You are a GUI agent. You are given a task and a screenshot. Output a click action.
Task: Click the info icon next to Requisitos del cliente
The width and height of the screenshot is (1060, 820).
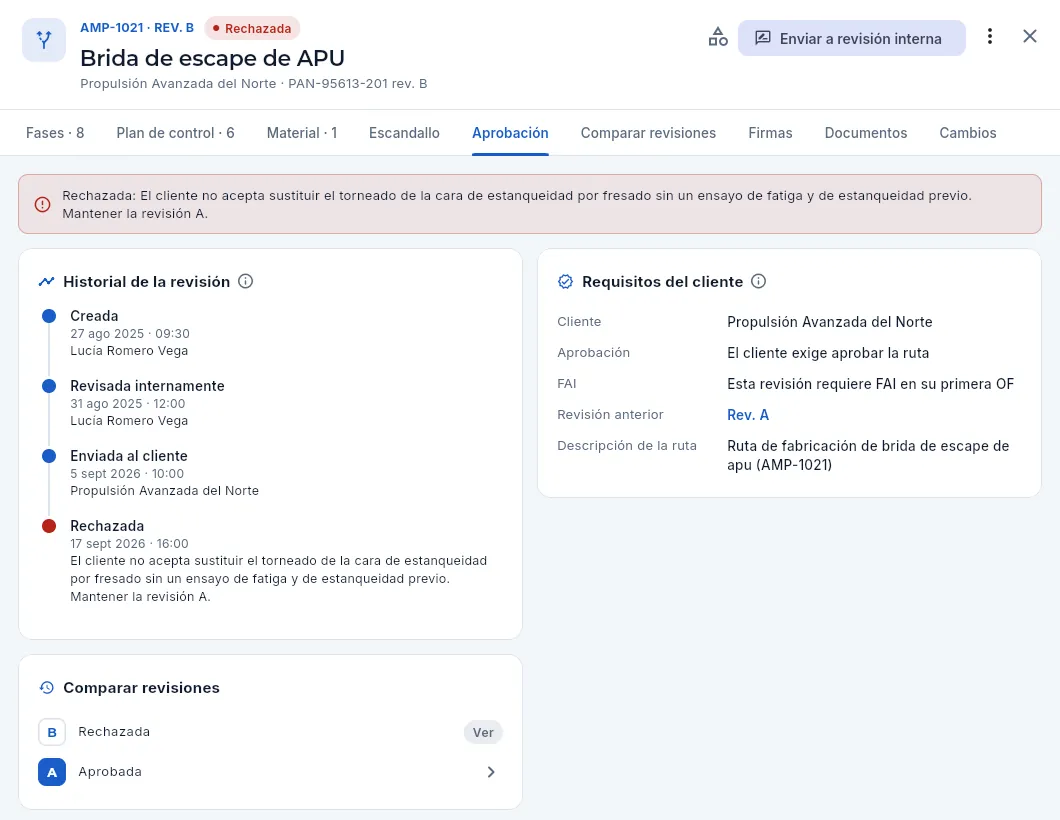coord(758,281)
